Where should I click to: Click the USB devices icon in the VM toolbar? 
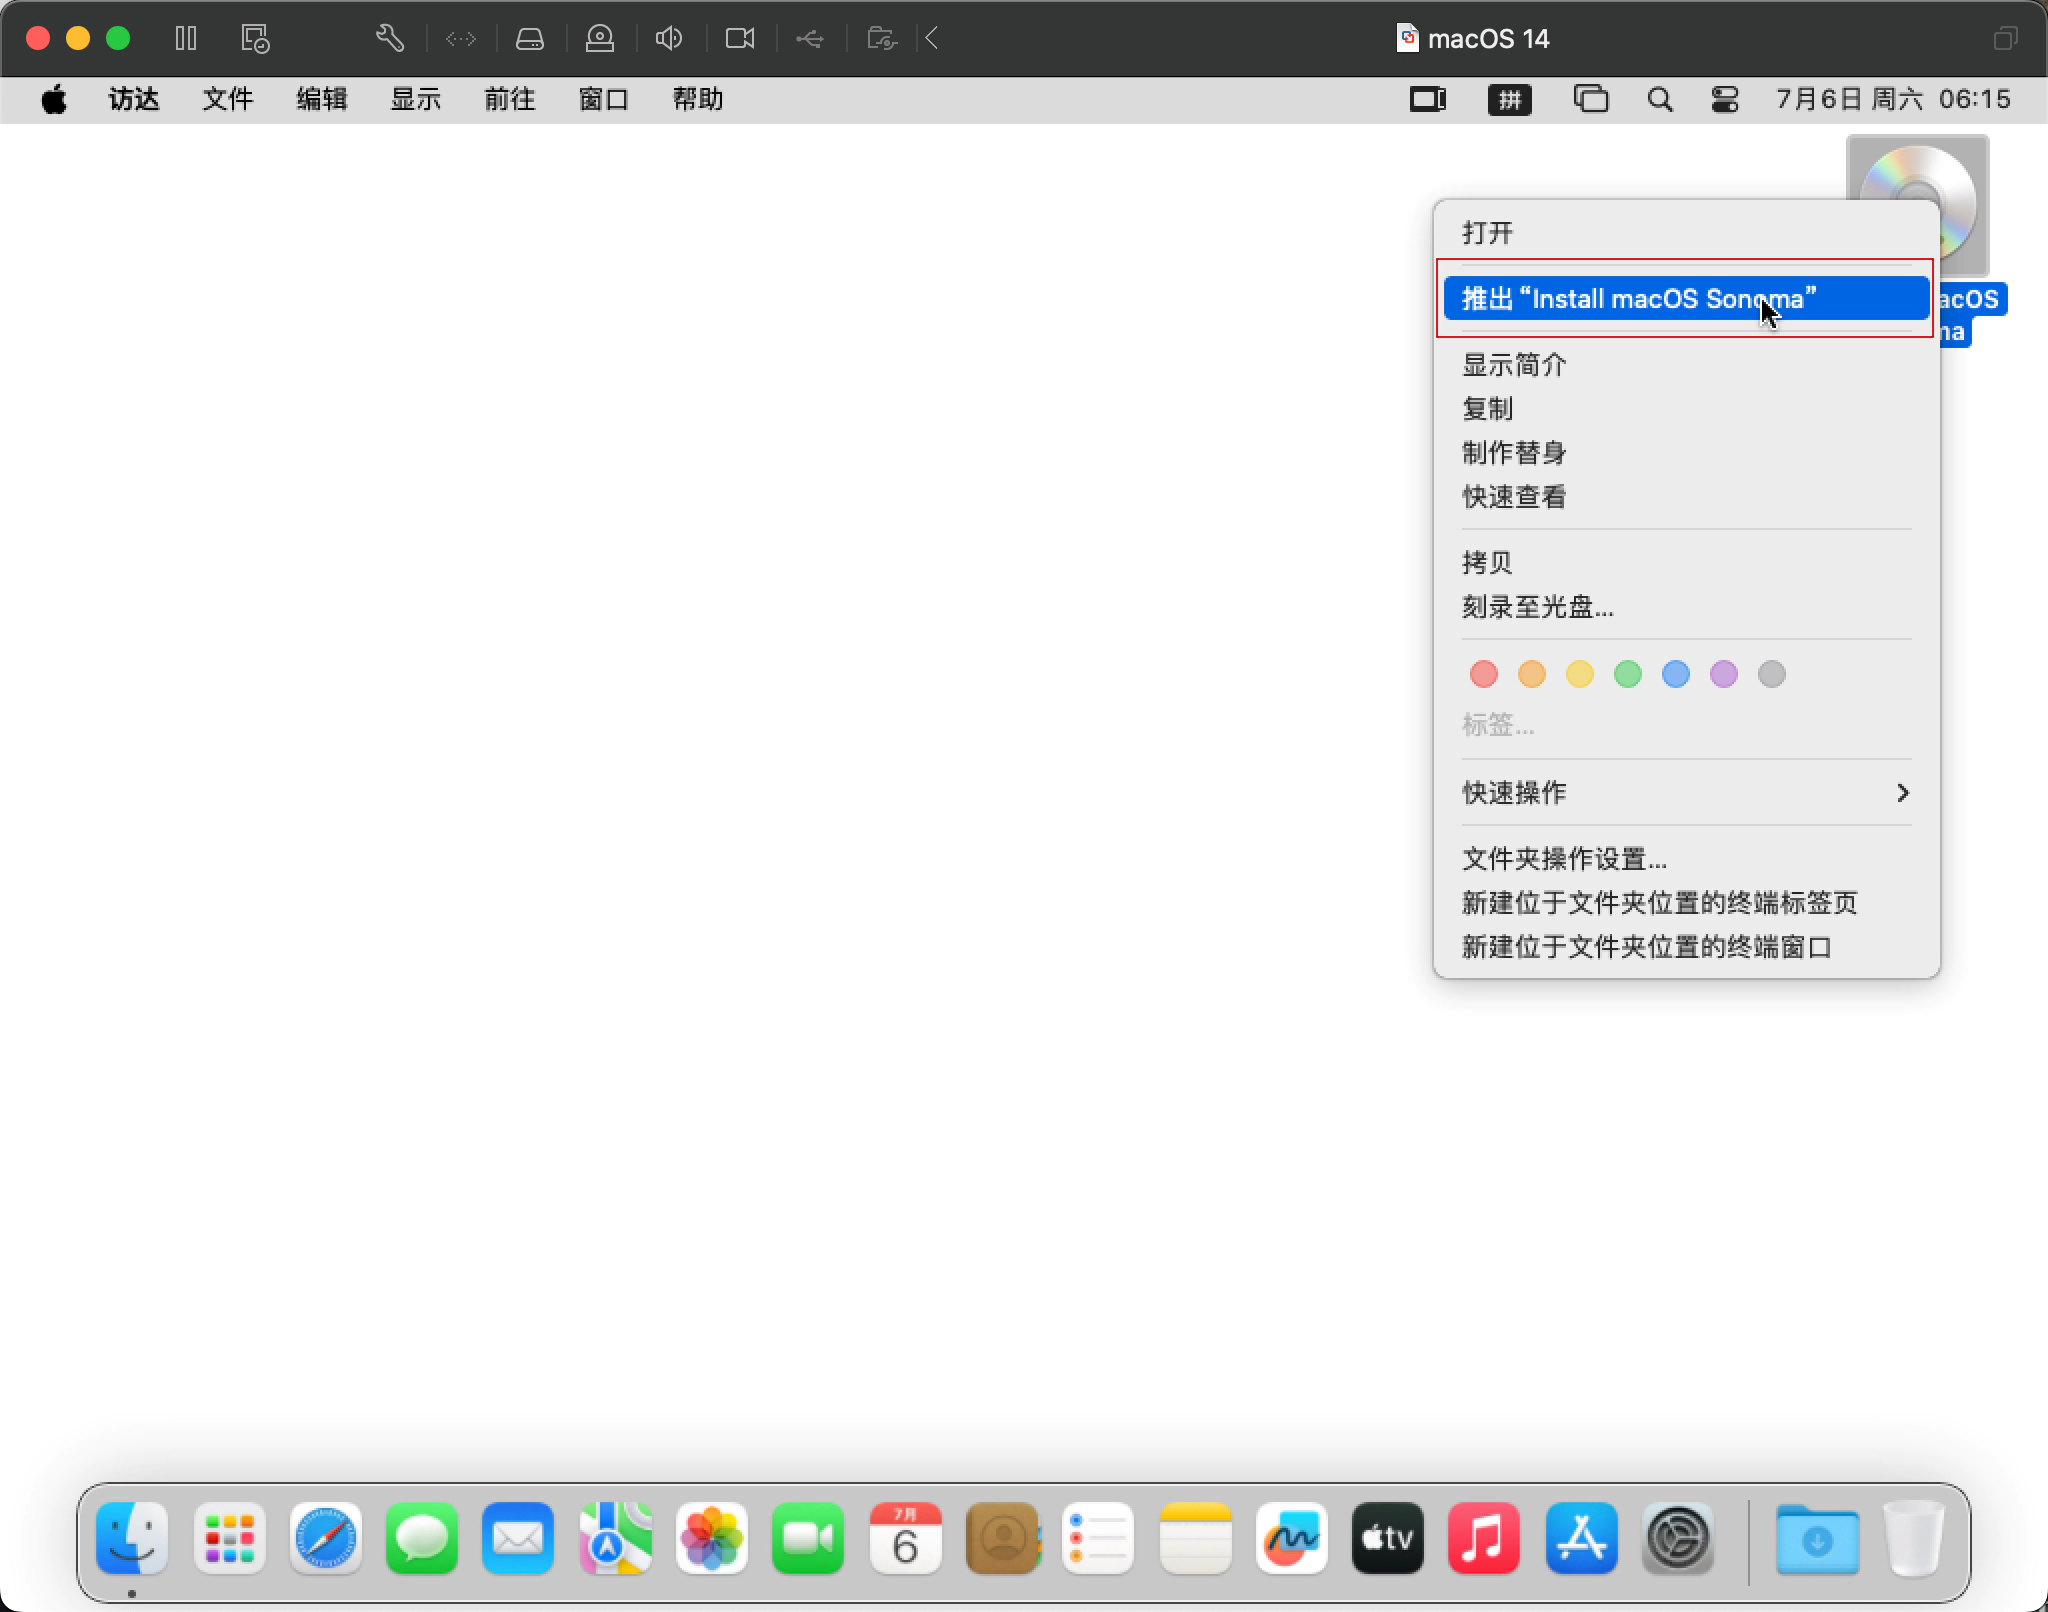(x=809, y=38)
